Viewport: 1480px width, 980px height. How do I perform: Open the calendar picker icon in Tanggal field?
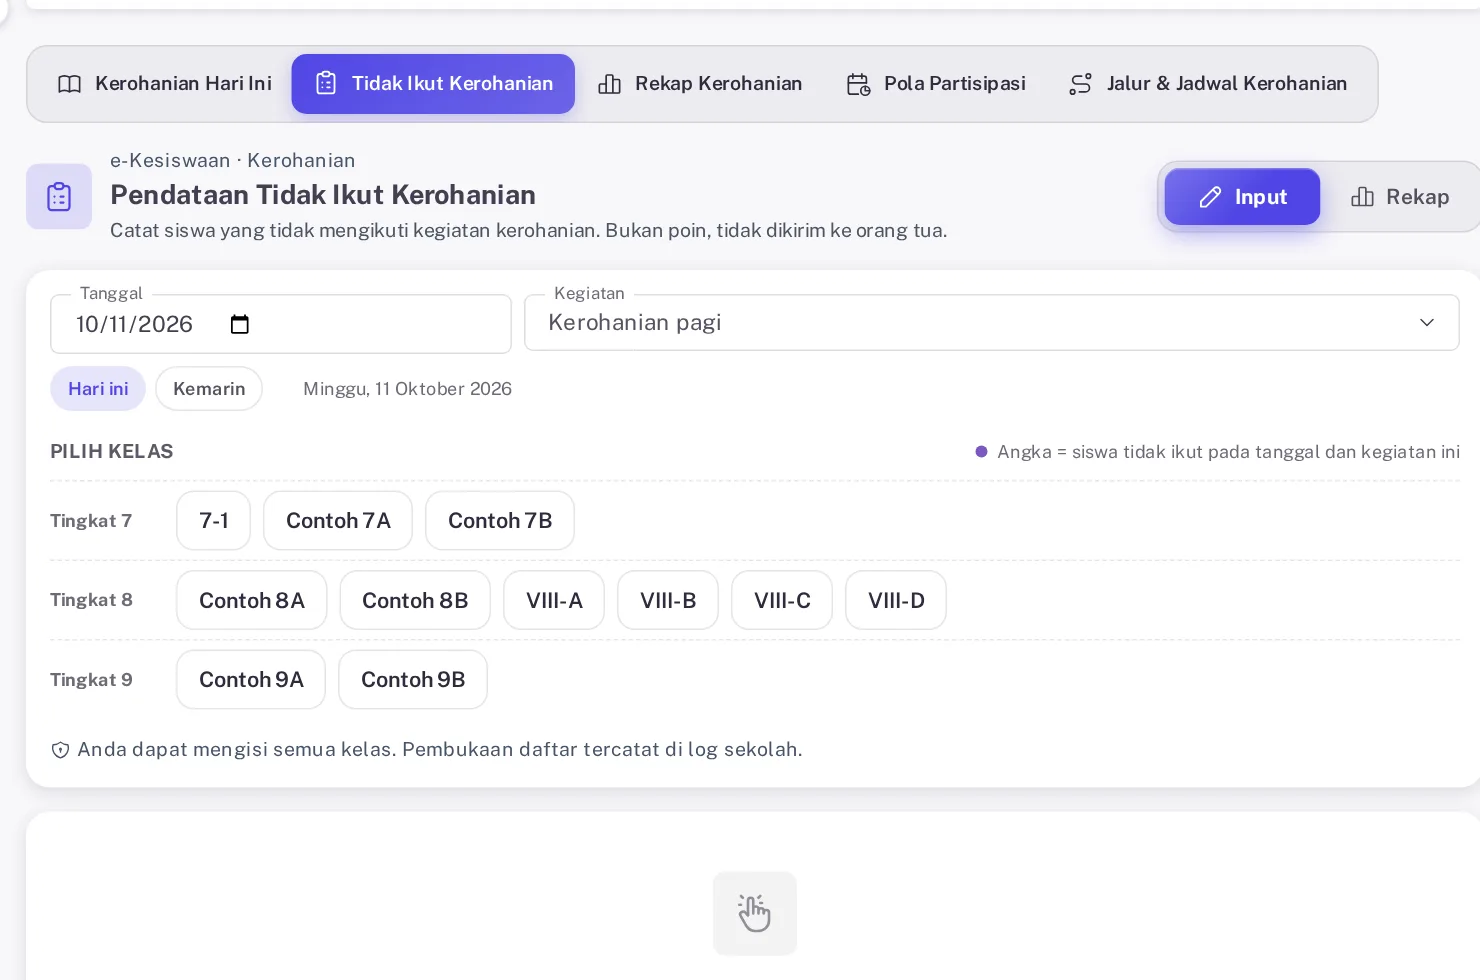click(239, 324)
